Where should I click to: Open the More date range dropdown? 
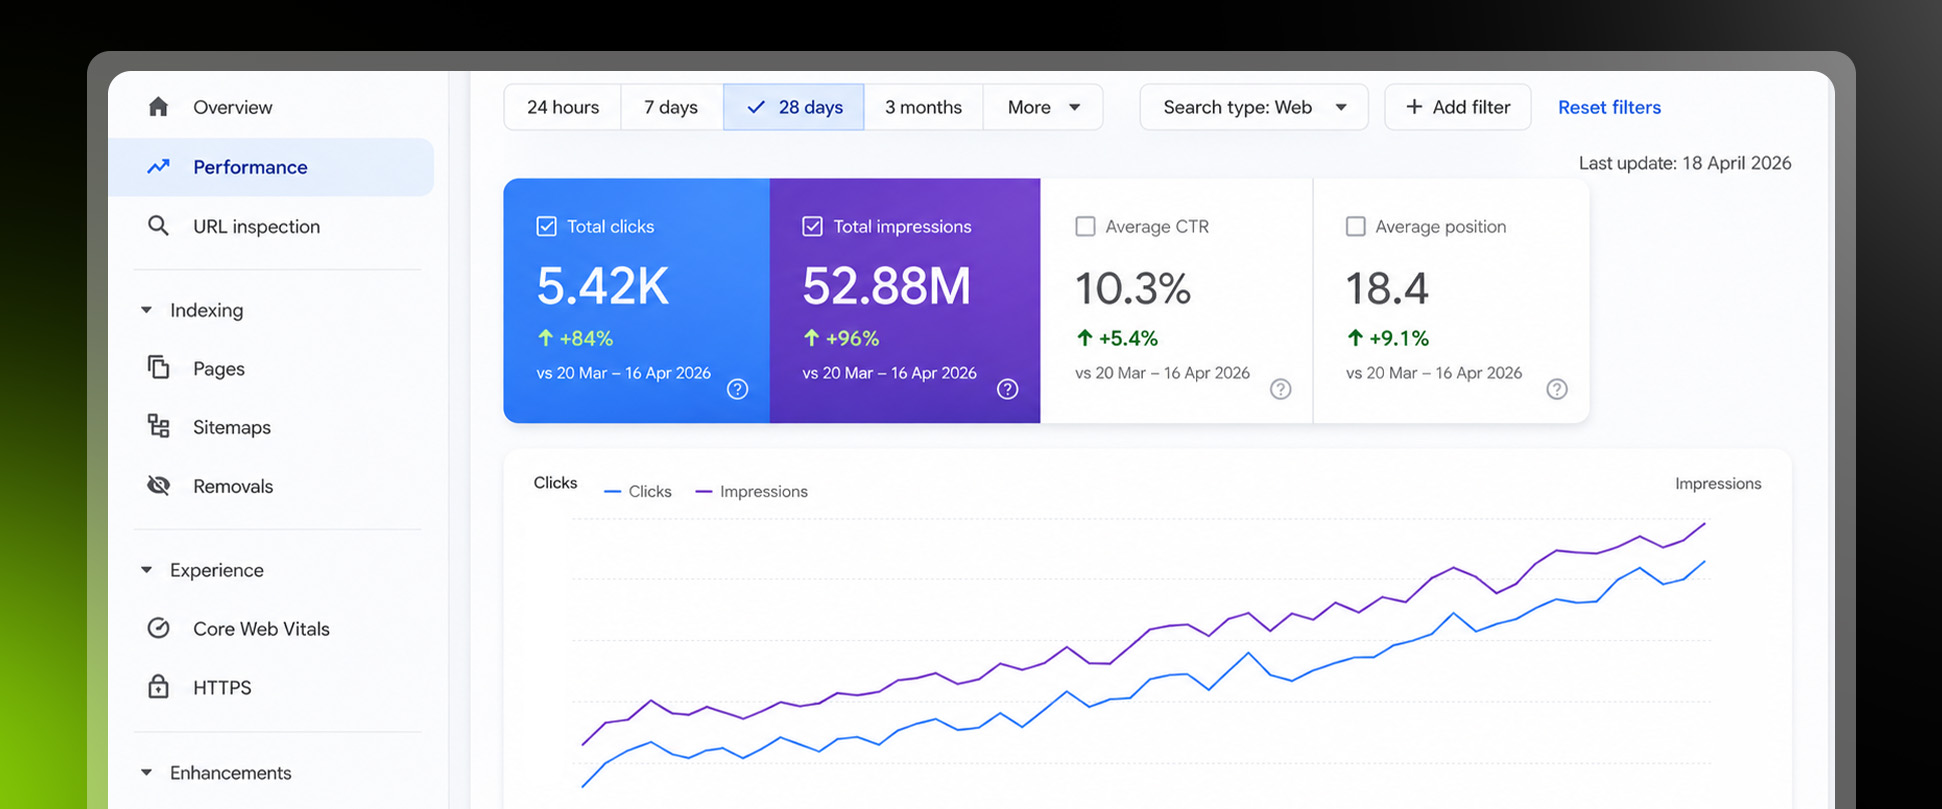(x=1043, y=107)
